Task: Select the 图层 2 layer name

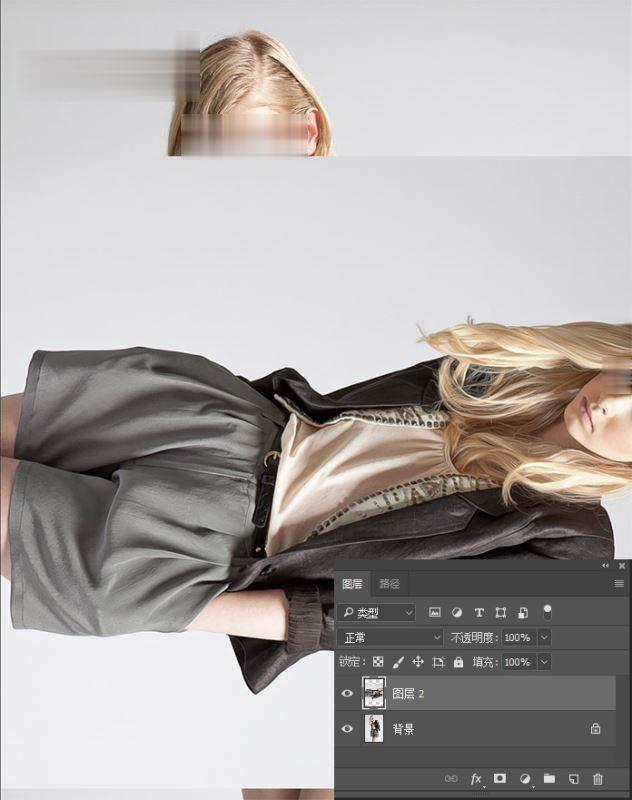Action: coord(408,693)
